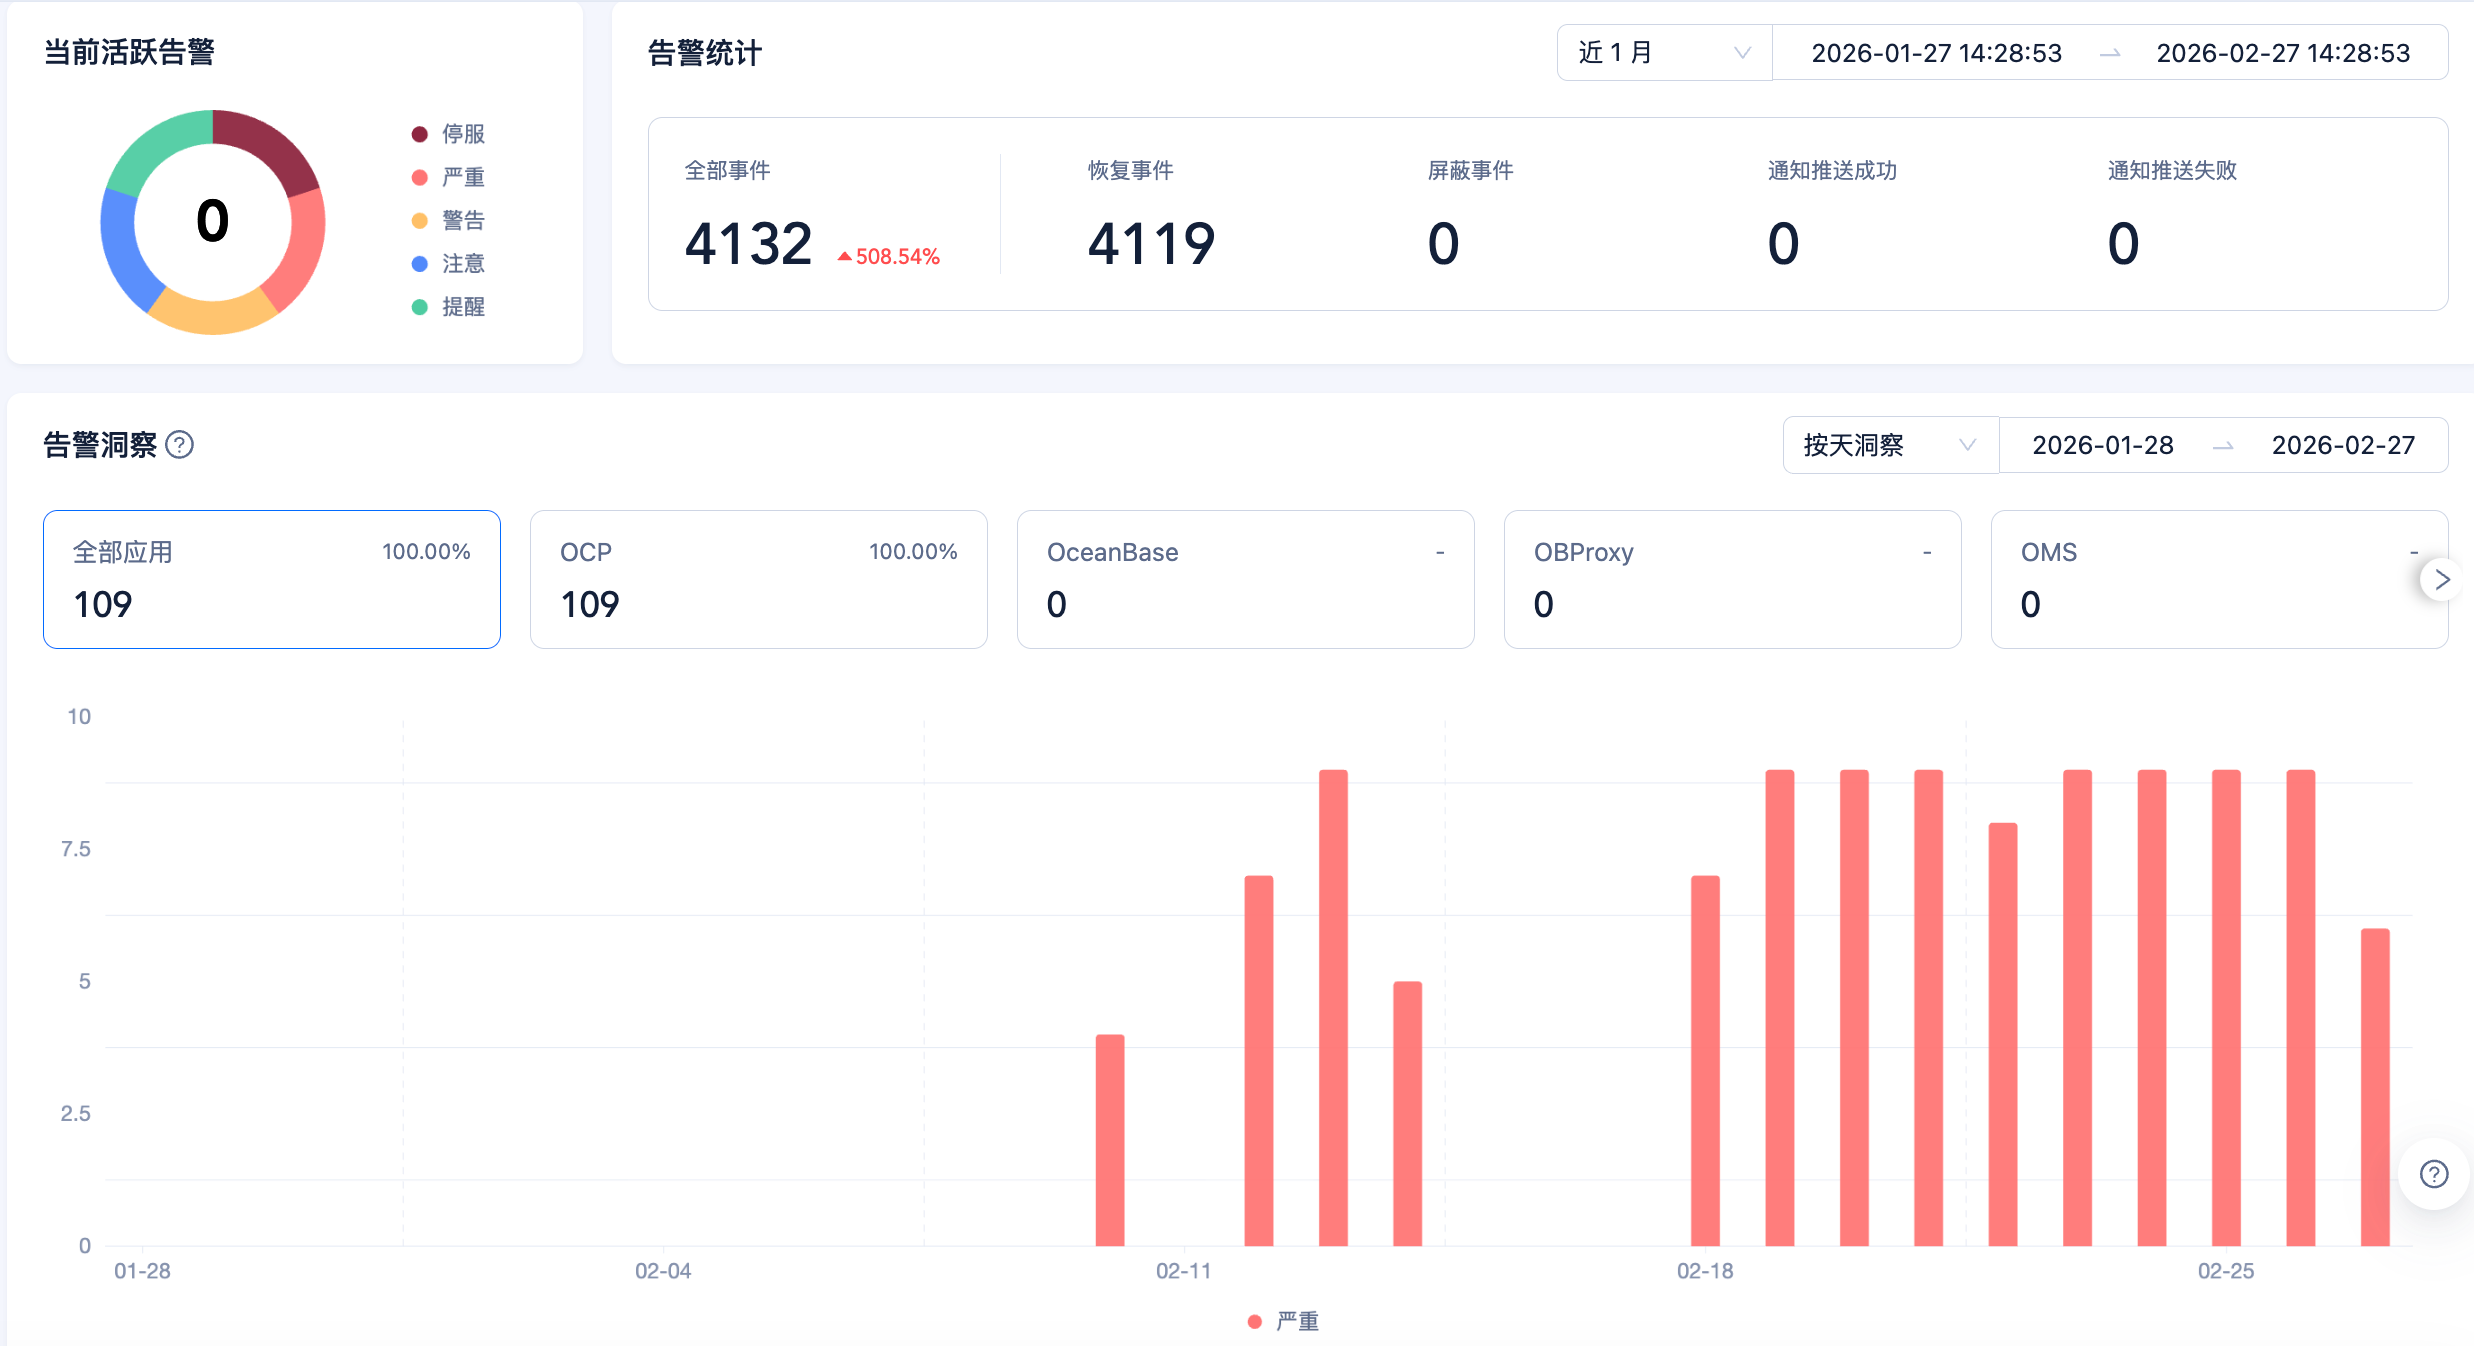Click the red 508.54% increase indicator
The height and width of the screenshot is (1346, 2474).
[x=889, y=257]
